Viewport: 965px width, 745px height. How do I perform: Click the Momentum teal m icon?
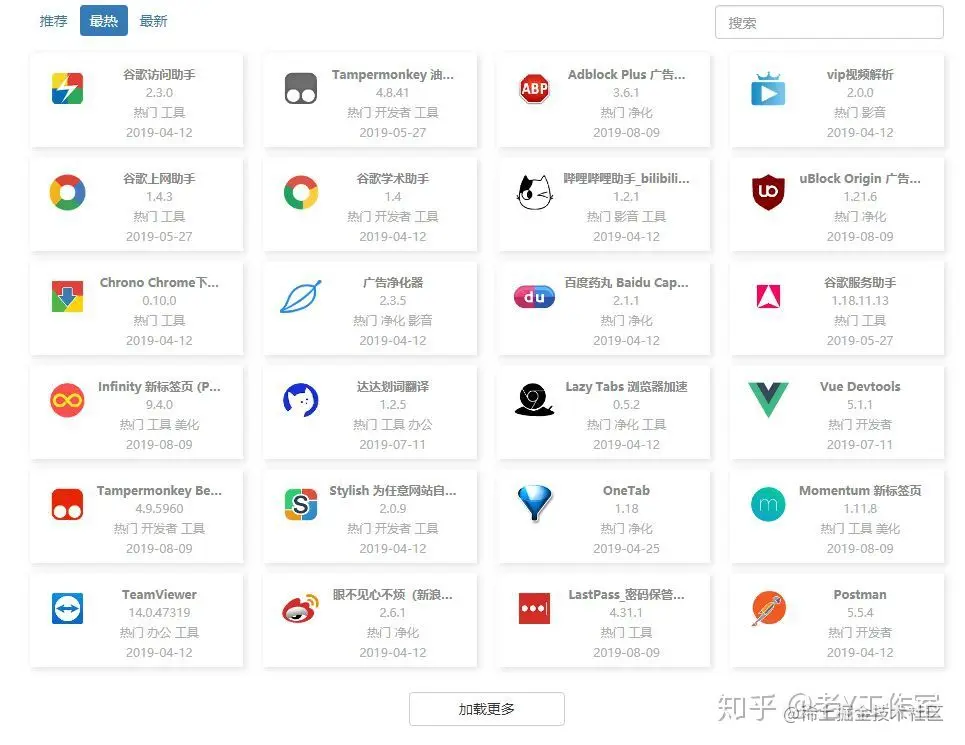tap(768, 504)
